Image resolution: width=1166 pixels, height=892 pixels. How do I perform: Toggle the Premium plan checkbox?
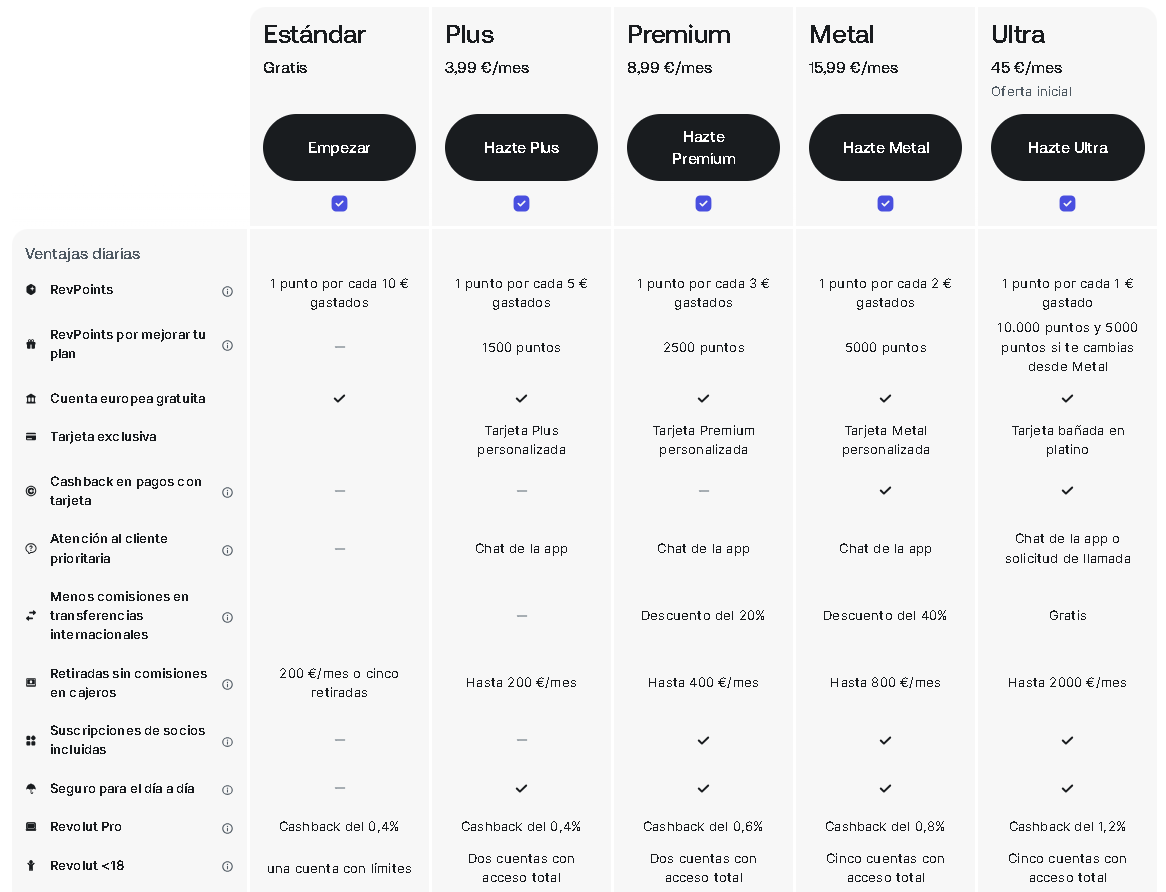(703, 203)
